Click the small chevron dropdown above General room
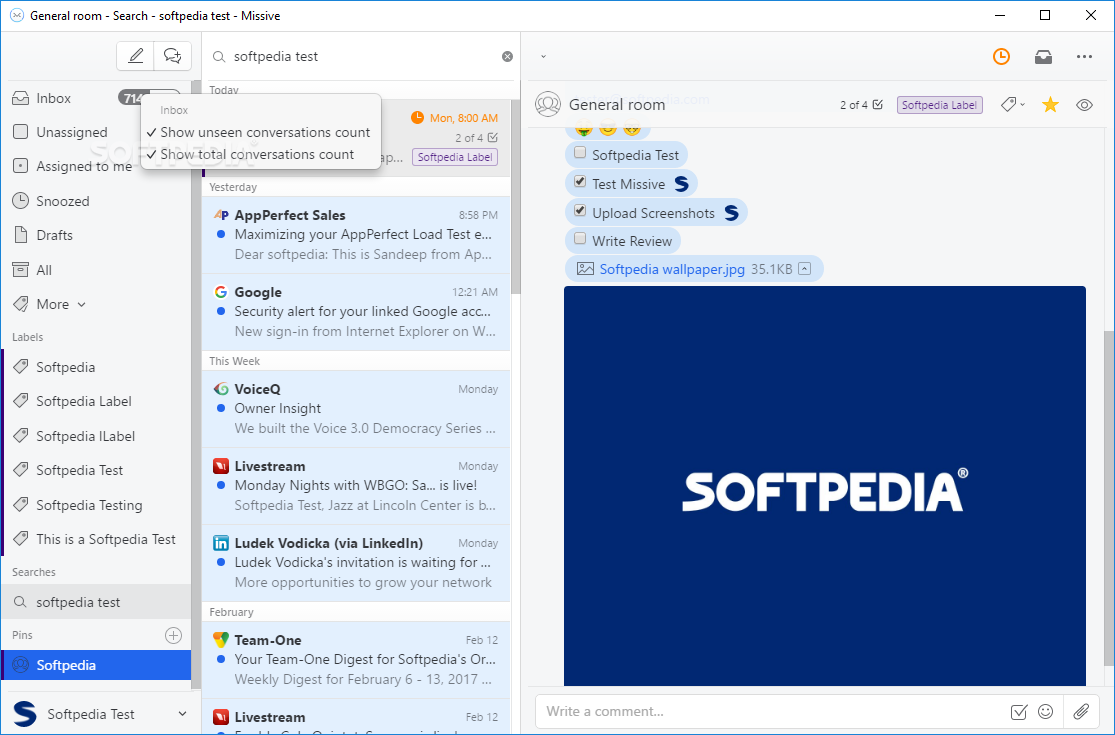1115x735 pixels. 543,56
